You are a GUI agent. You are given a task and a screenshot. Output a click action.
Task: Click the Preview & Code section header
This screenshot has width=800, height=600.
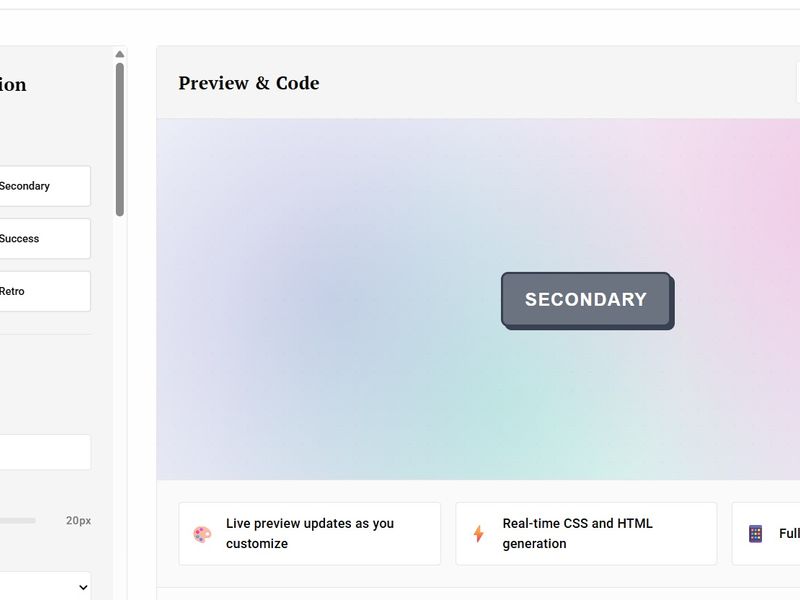point(249,83)
